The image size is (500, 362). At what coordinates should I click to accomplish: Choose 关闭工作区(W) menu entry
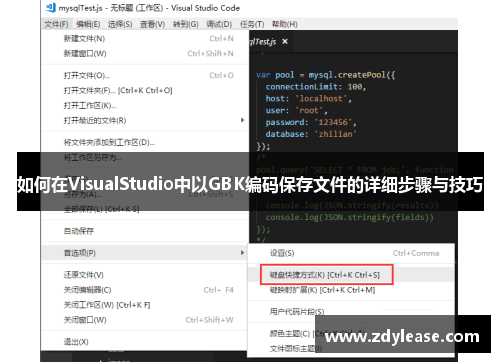(x=145, y=305)
